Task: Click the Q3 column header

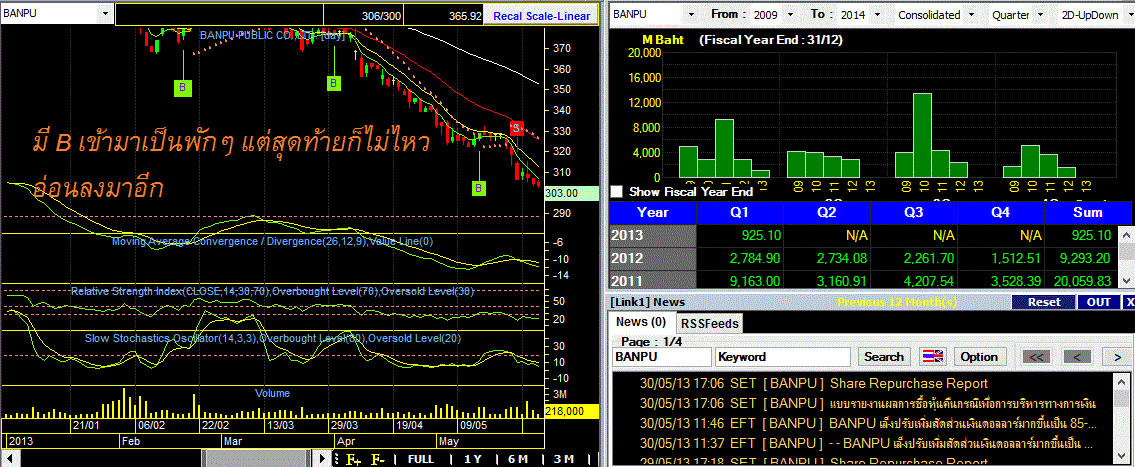Action: click(914, 212)
